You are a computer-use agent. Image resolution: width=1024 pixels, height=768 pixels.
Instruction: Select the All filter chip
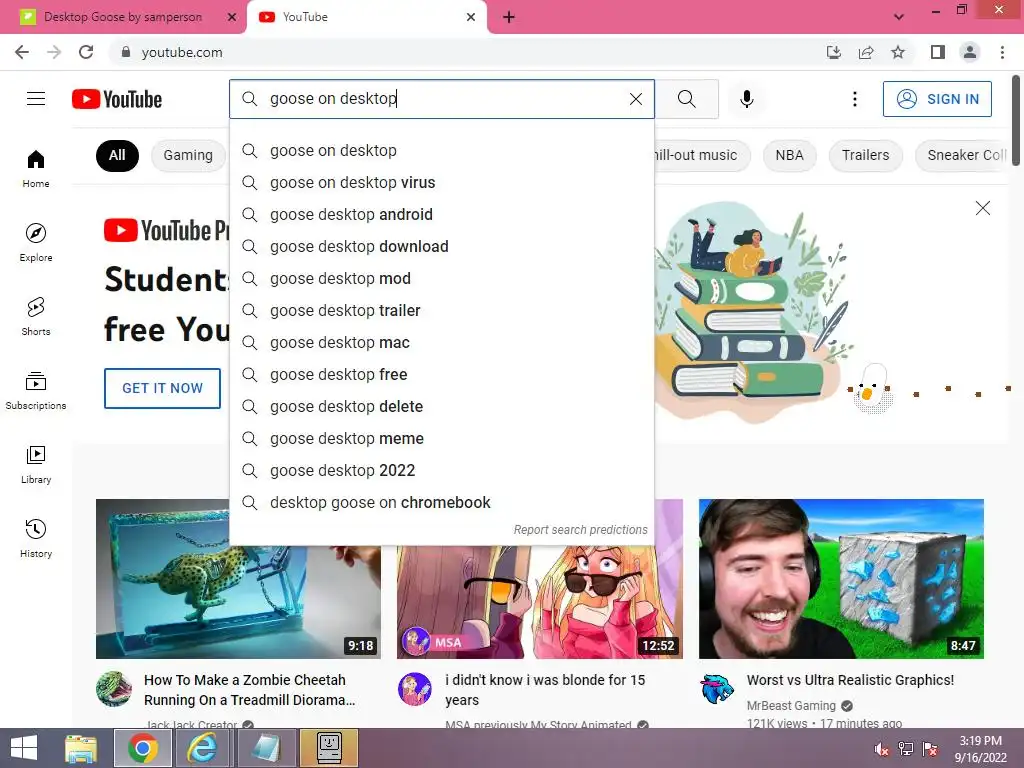117,155
